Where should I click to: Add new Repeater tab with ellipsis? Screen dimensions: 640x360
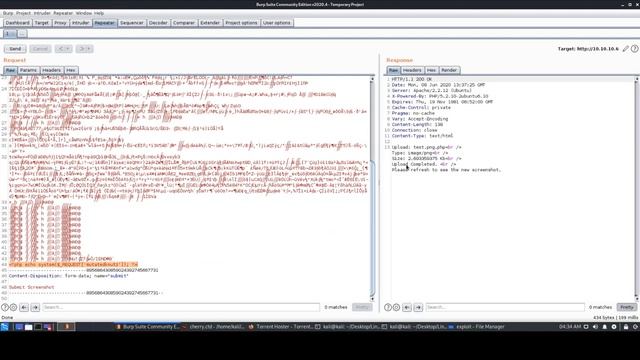click(22, 33)
